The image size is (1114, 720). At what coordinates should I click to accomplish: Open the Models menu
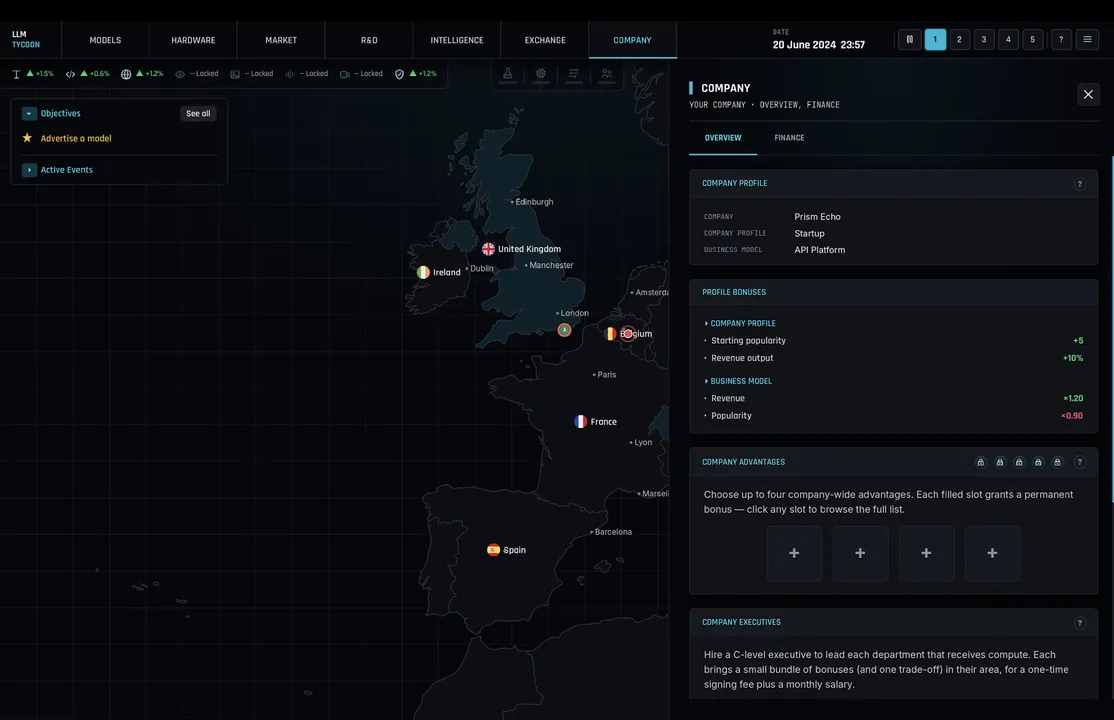pos(105,41)
